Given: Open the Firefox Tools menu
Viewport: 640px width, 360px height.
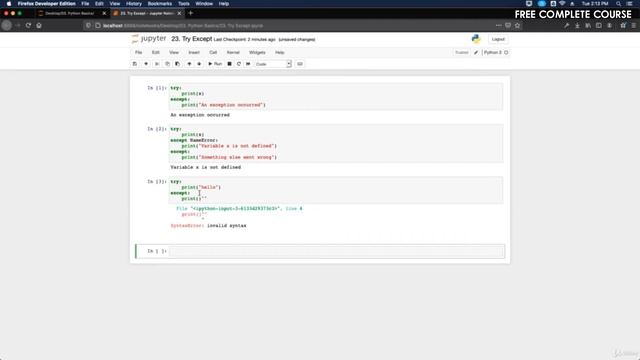Looking at the screenshot, I should pyautogui.click(x=184, y=4).
